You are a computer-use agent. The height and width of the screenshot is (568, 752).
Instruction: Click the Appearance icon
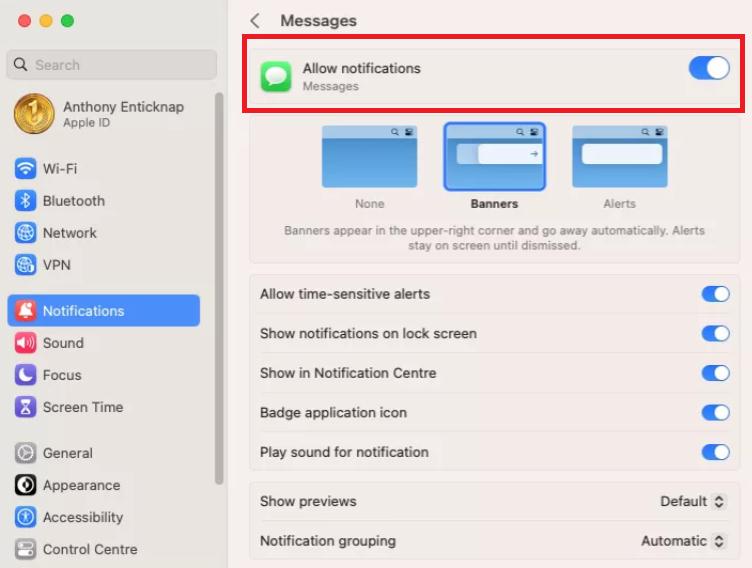(25, 485)
